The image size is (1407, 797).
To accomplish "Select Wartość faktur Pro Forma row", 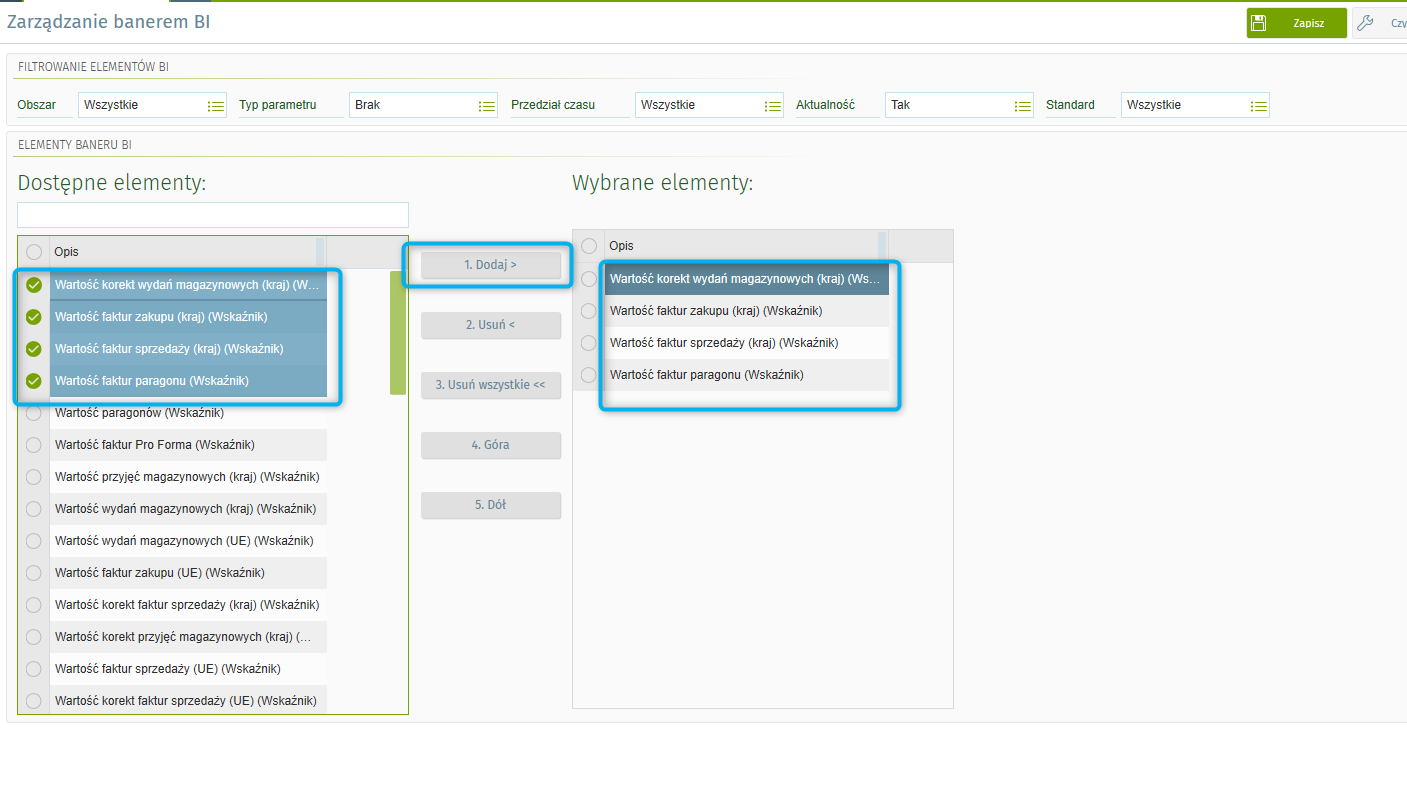I will [x=188, y=445].
